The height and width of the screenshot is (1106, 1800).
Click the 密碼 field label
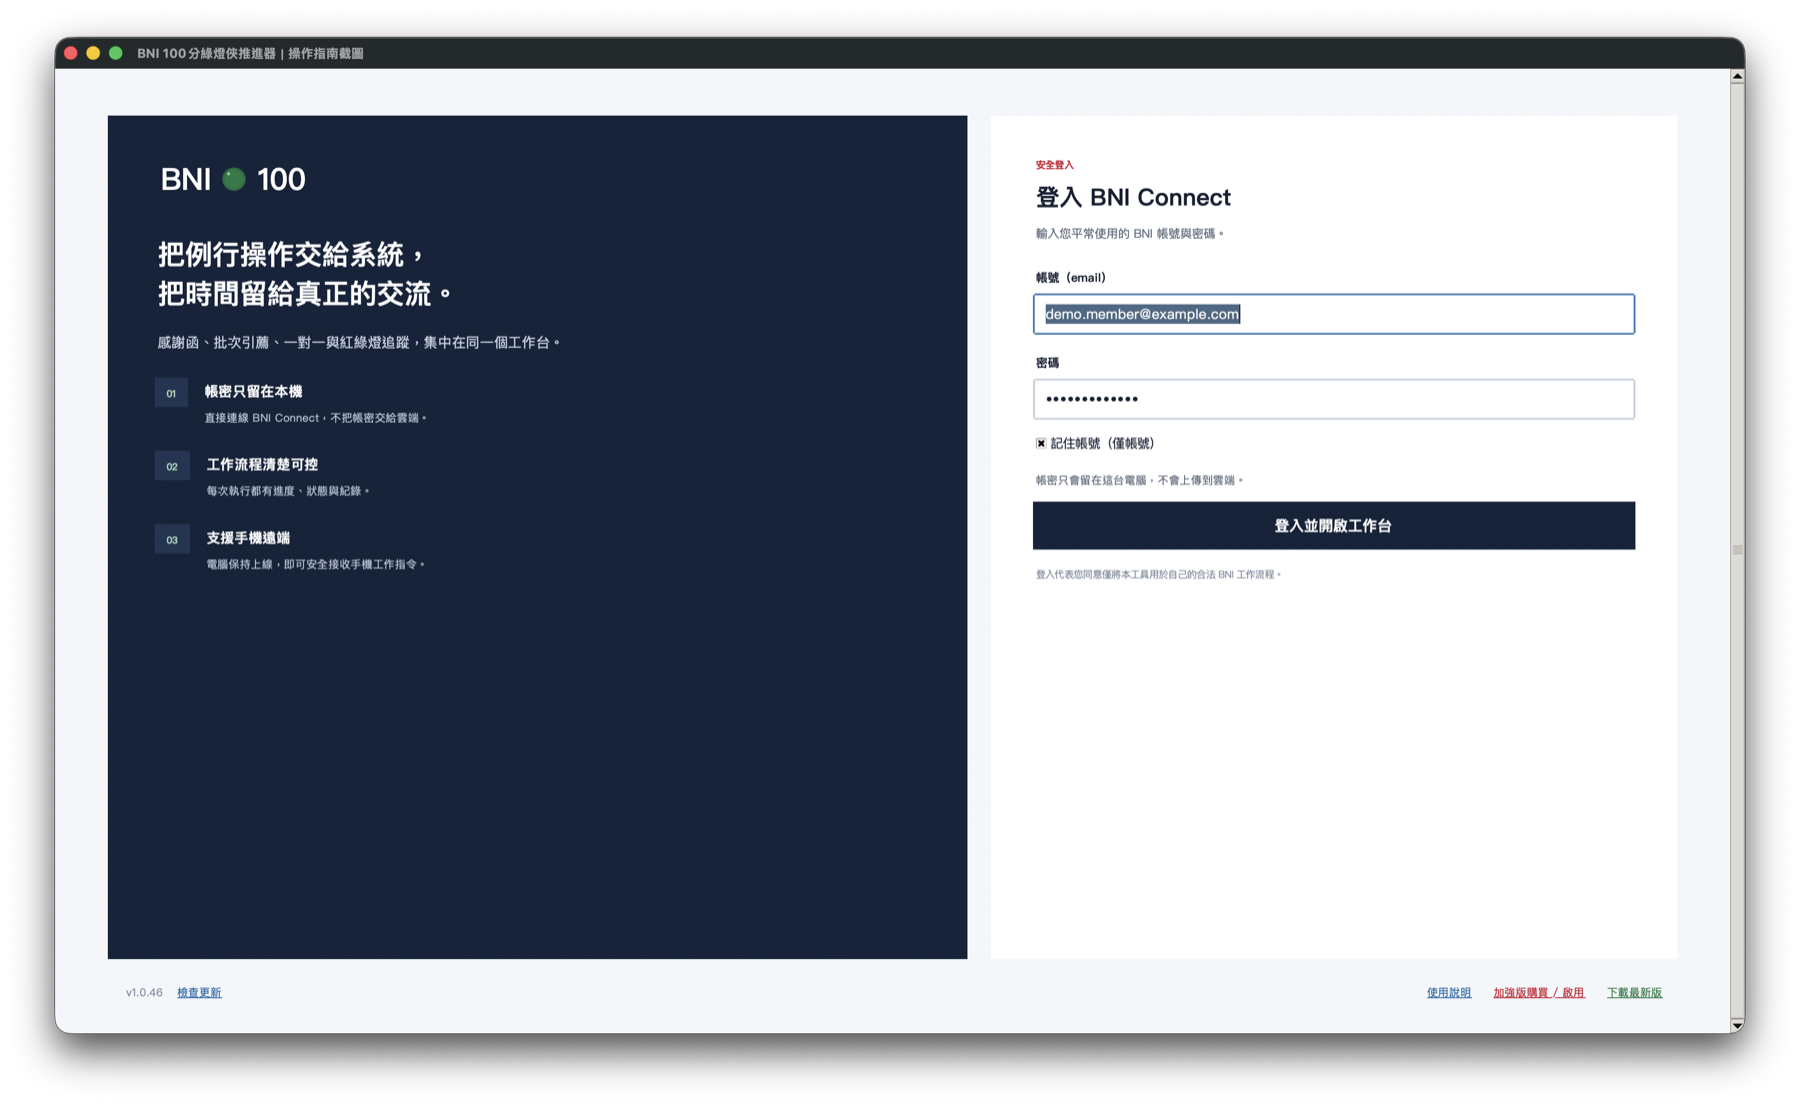tap(1047, 363)
